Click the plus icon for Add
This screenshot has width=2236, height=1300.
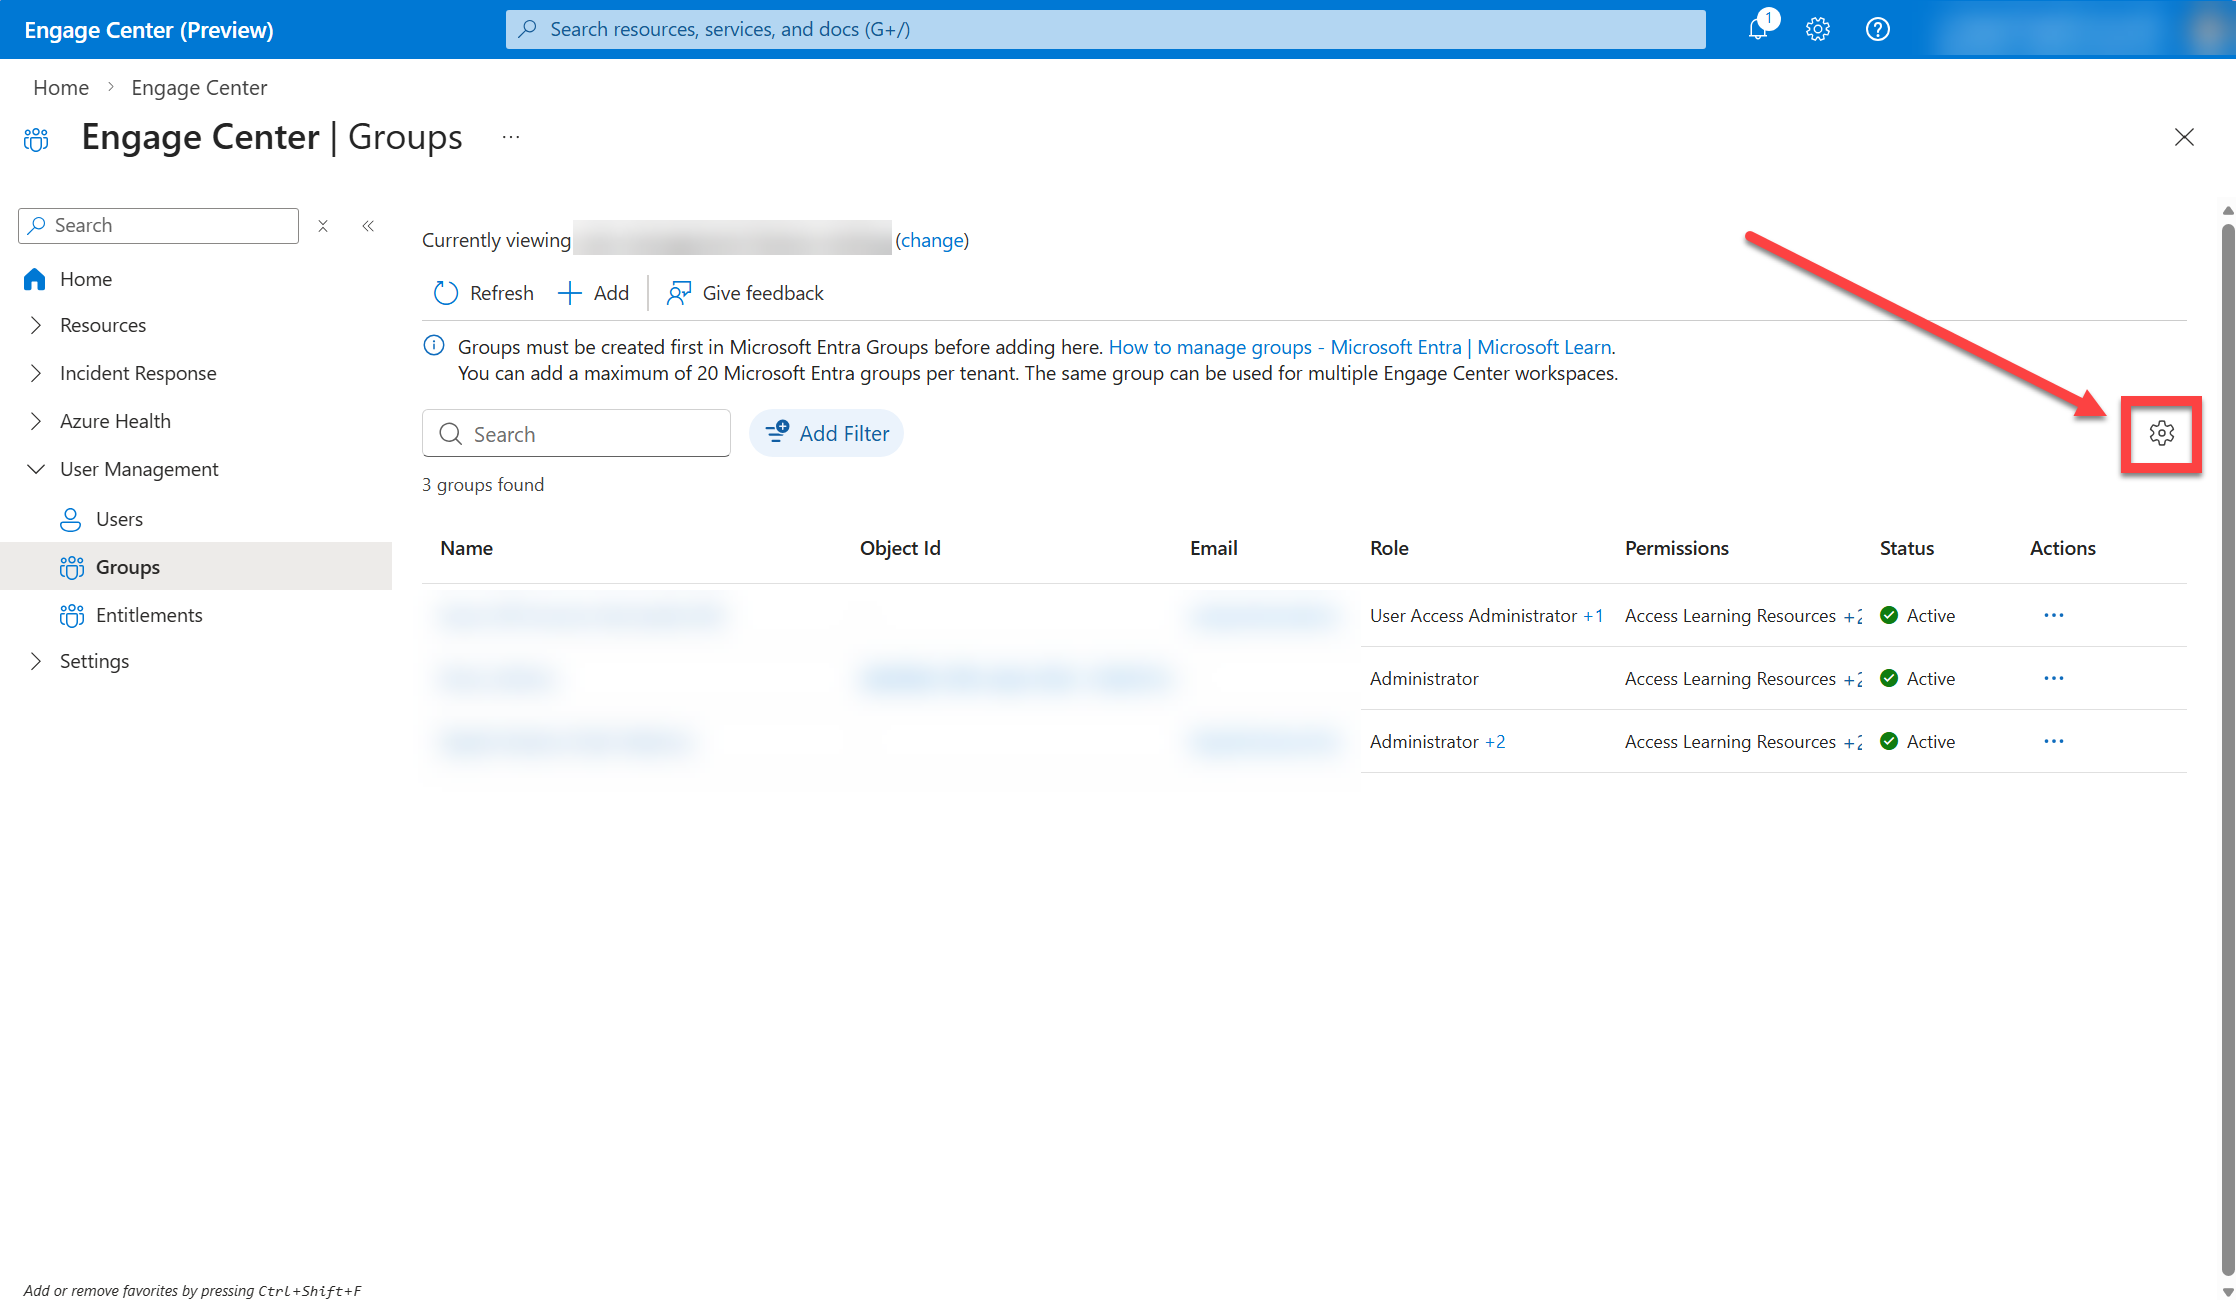click(569, 293)
